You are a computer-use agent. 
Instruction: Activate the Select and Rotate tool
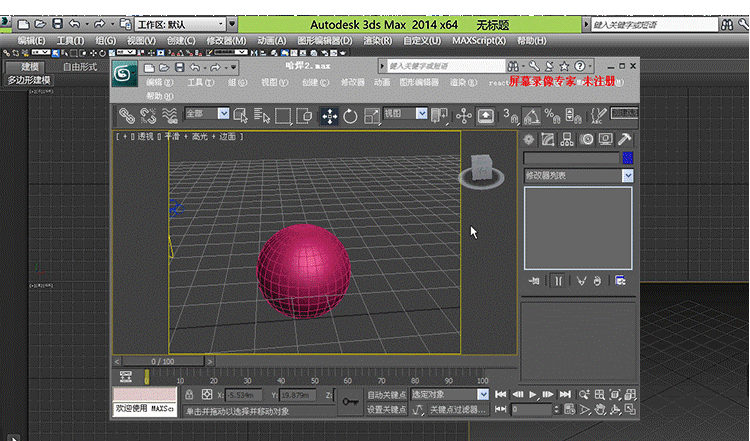(351, 115)
